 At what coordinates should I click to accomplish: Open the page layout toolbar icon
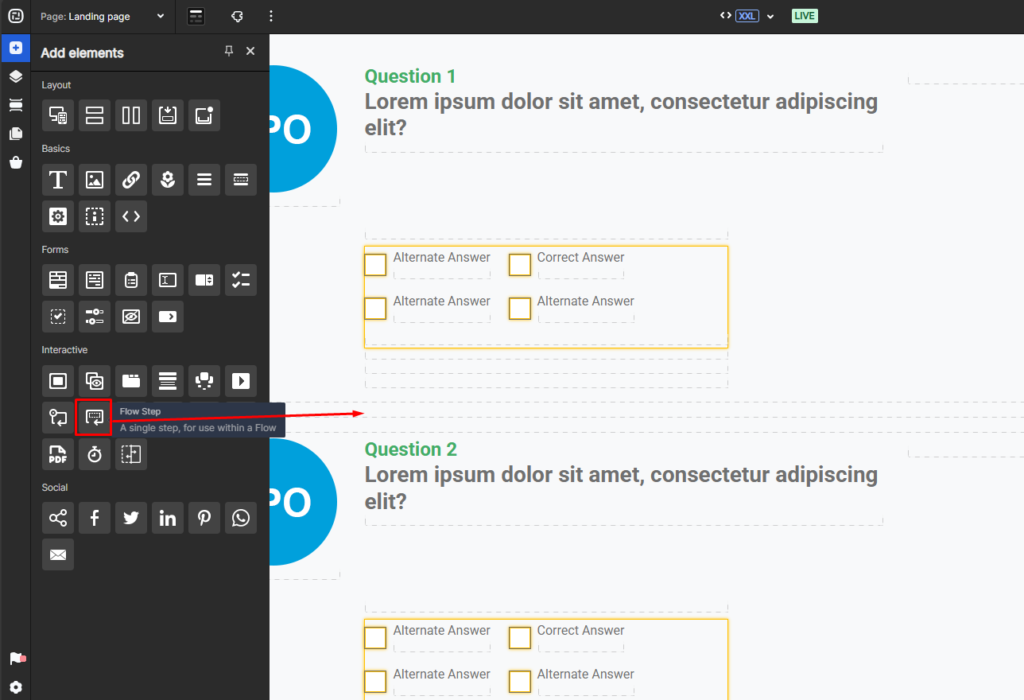point(196,16)
